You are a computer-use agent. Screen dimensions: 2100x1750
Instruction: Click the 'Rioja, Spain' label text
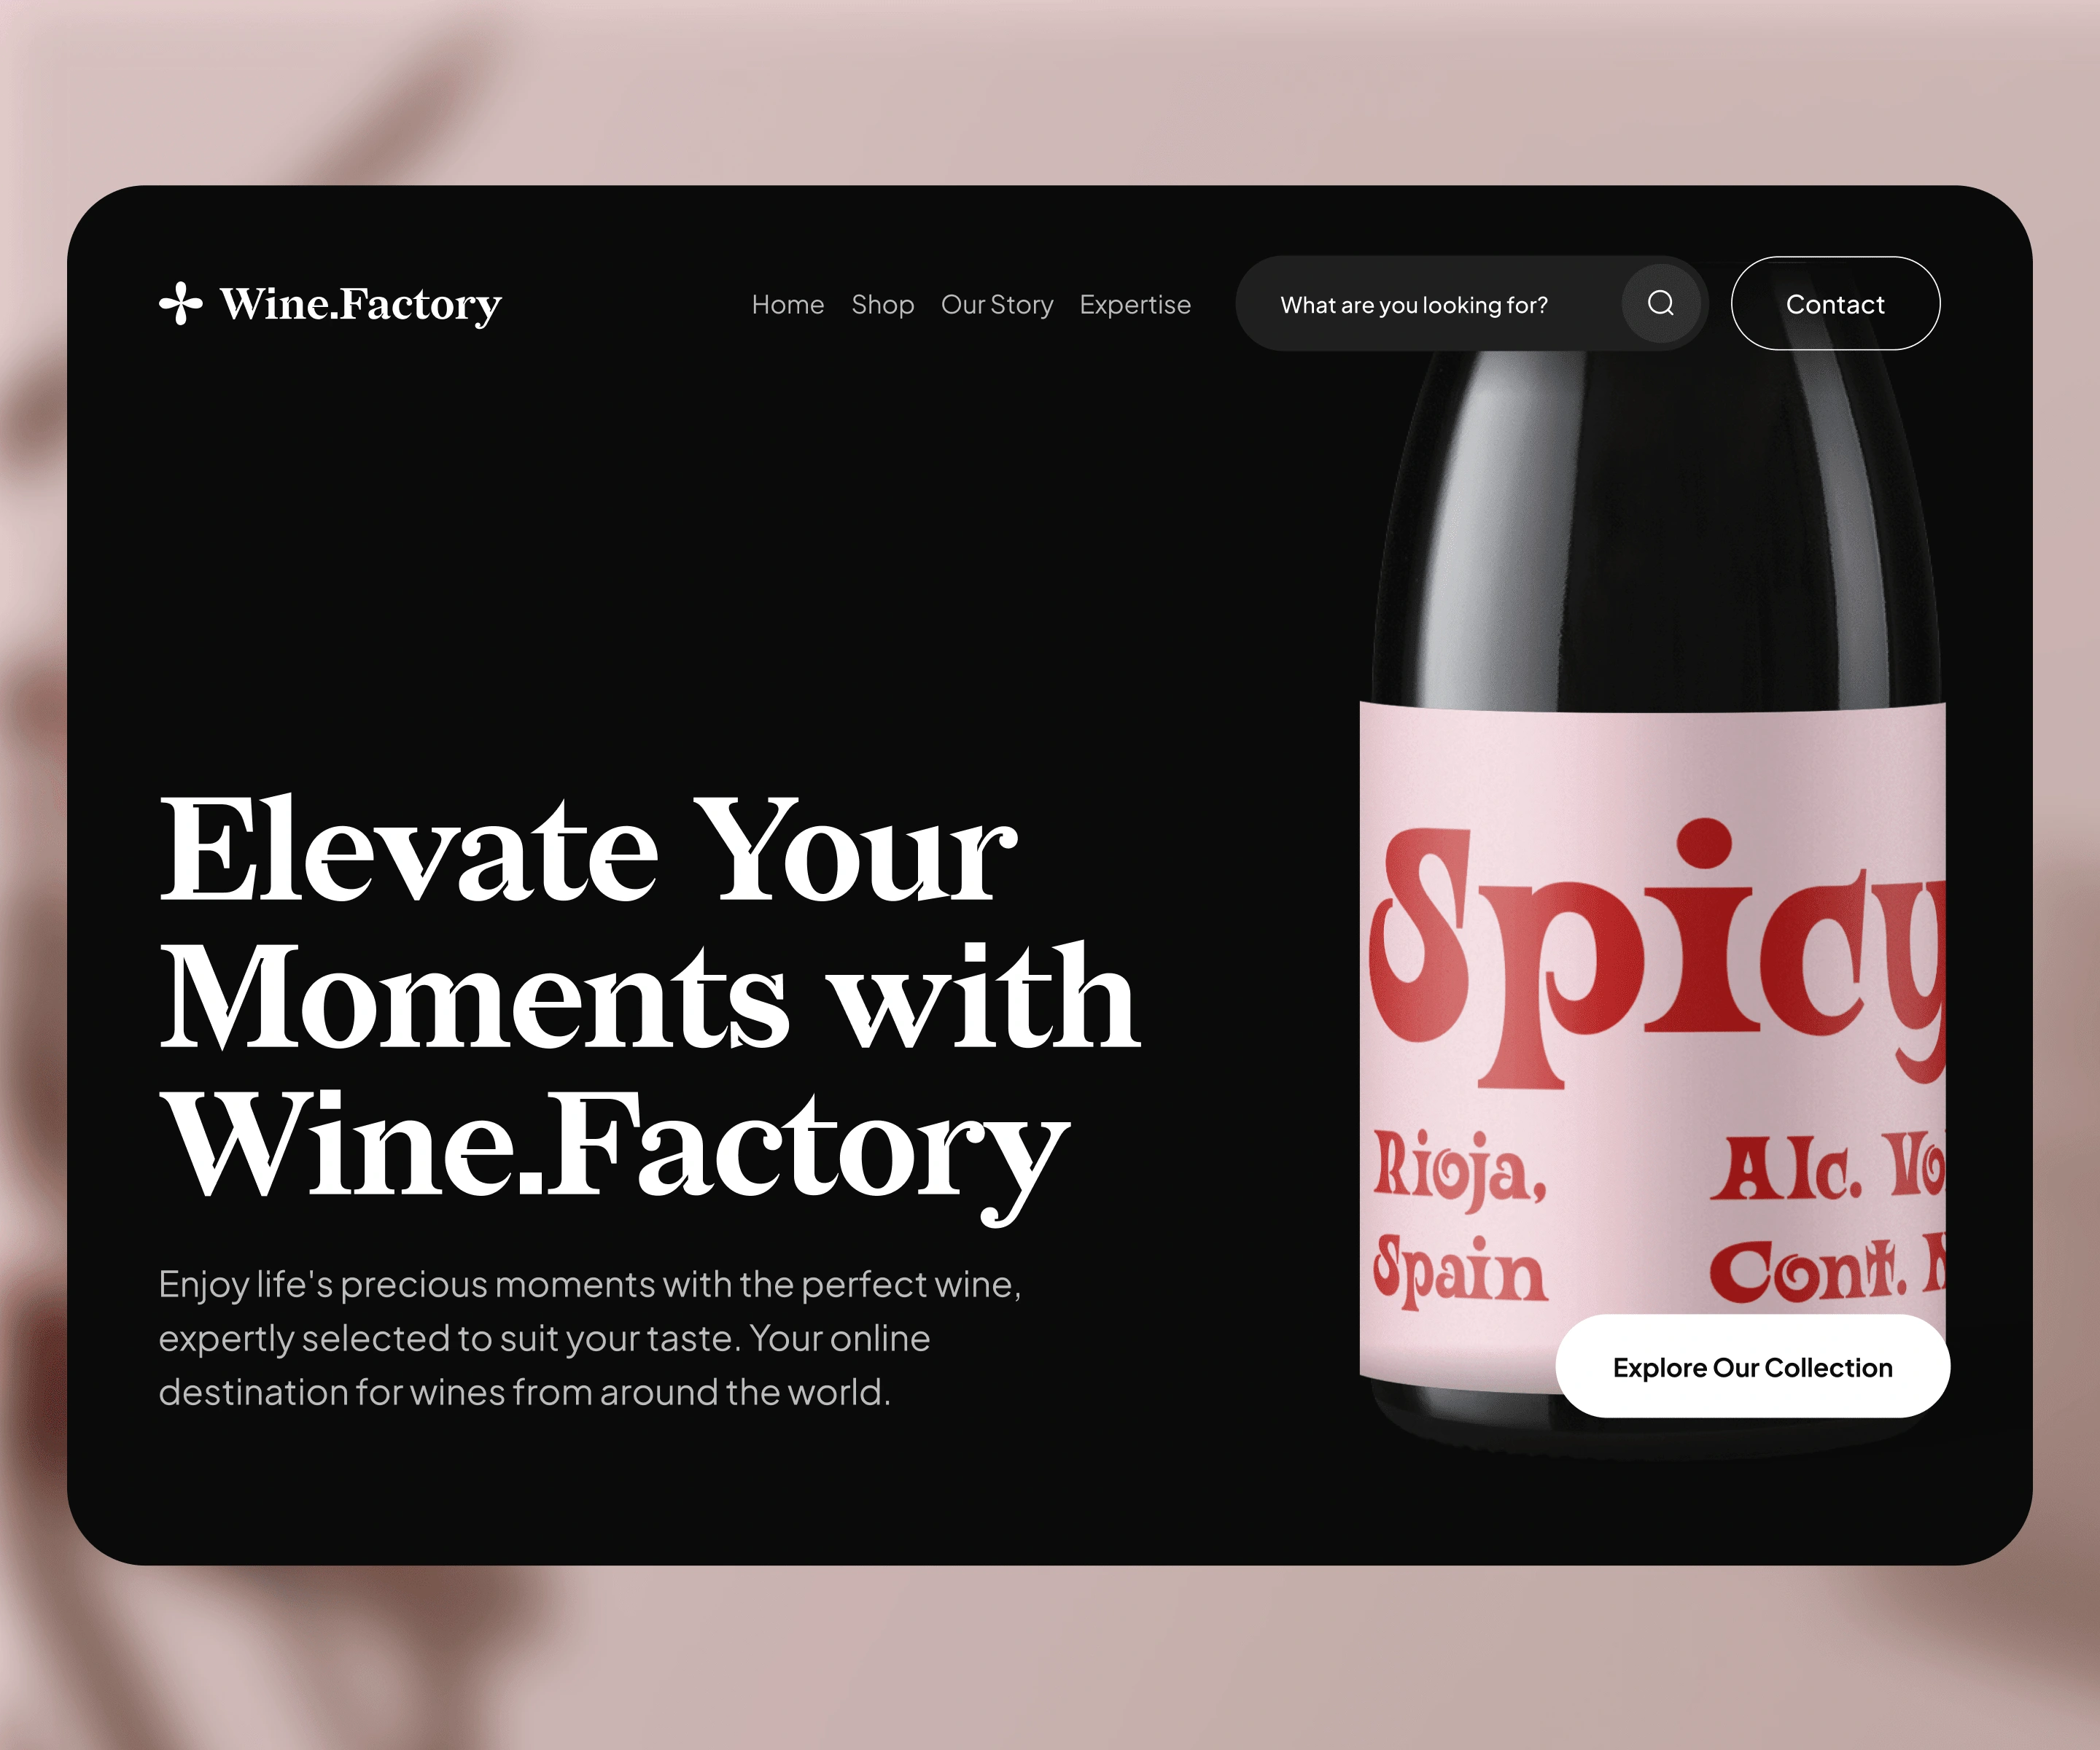click(x=1460, y=1218)
